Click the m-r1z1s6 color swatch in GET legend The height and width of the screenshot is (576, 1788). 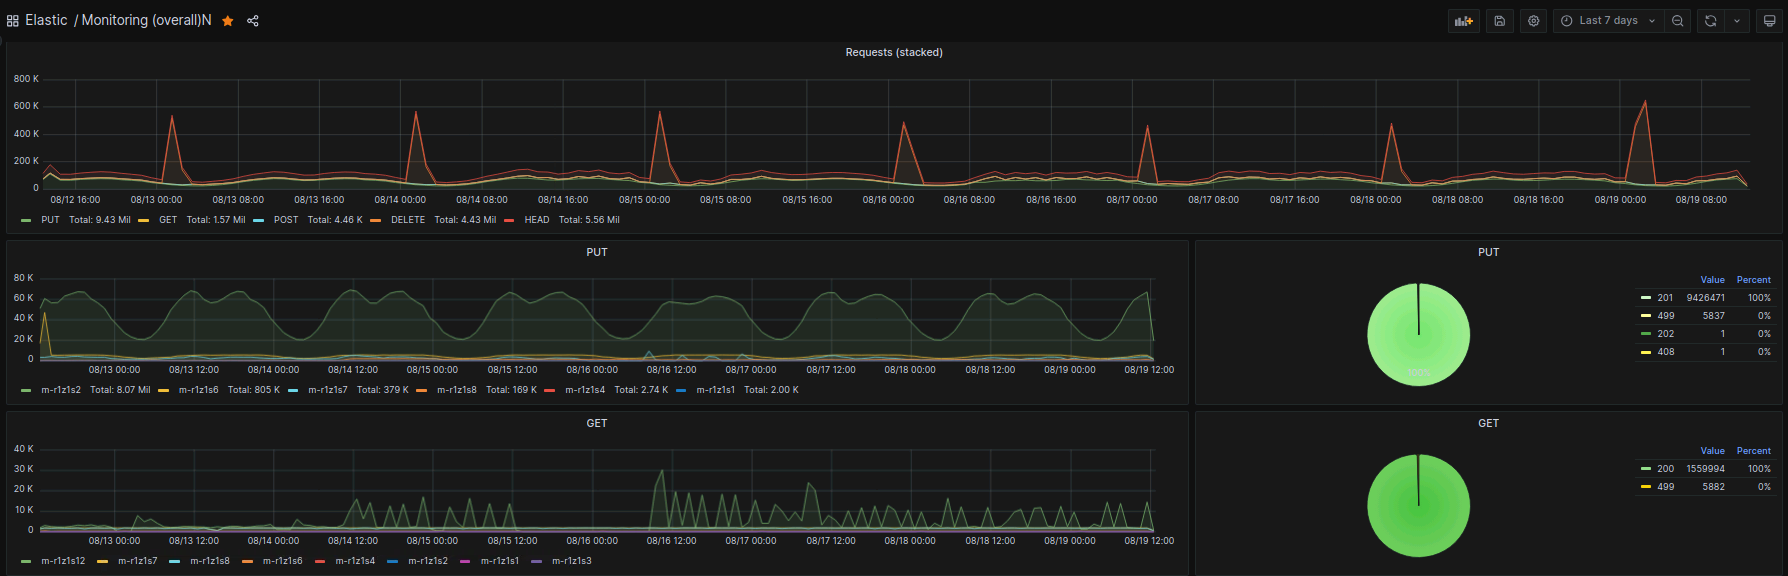247,562
